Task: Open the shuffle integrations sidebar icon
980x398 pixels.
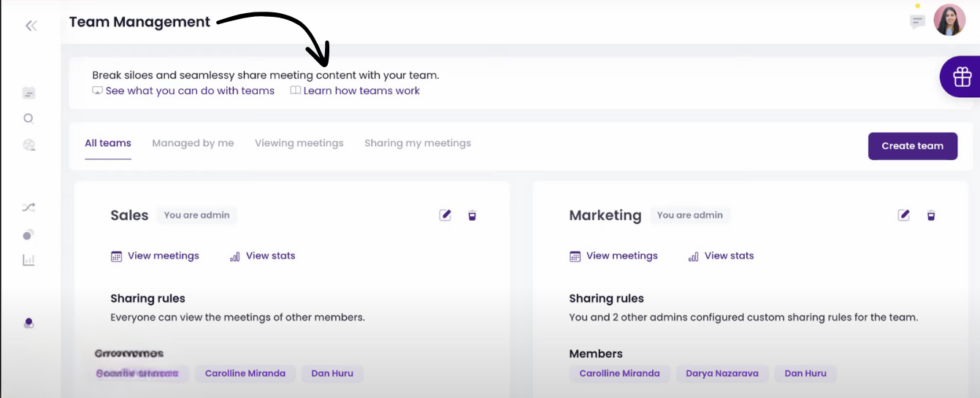Action: (x=29, y=207)
